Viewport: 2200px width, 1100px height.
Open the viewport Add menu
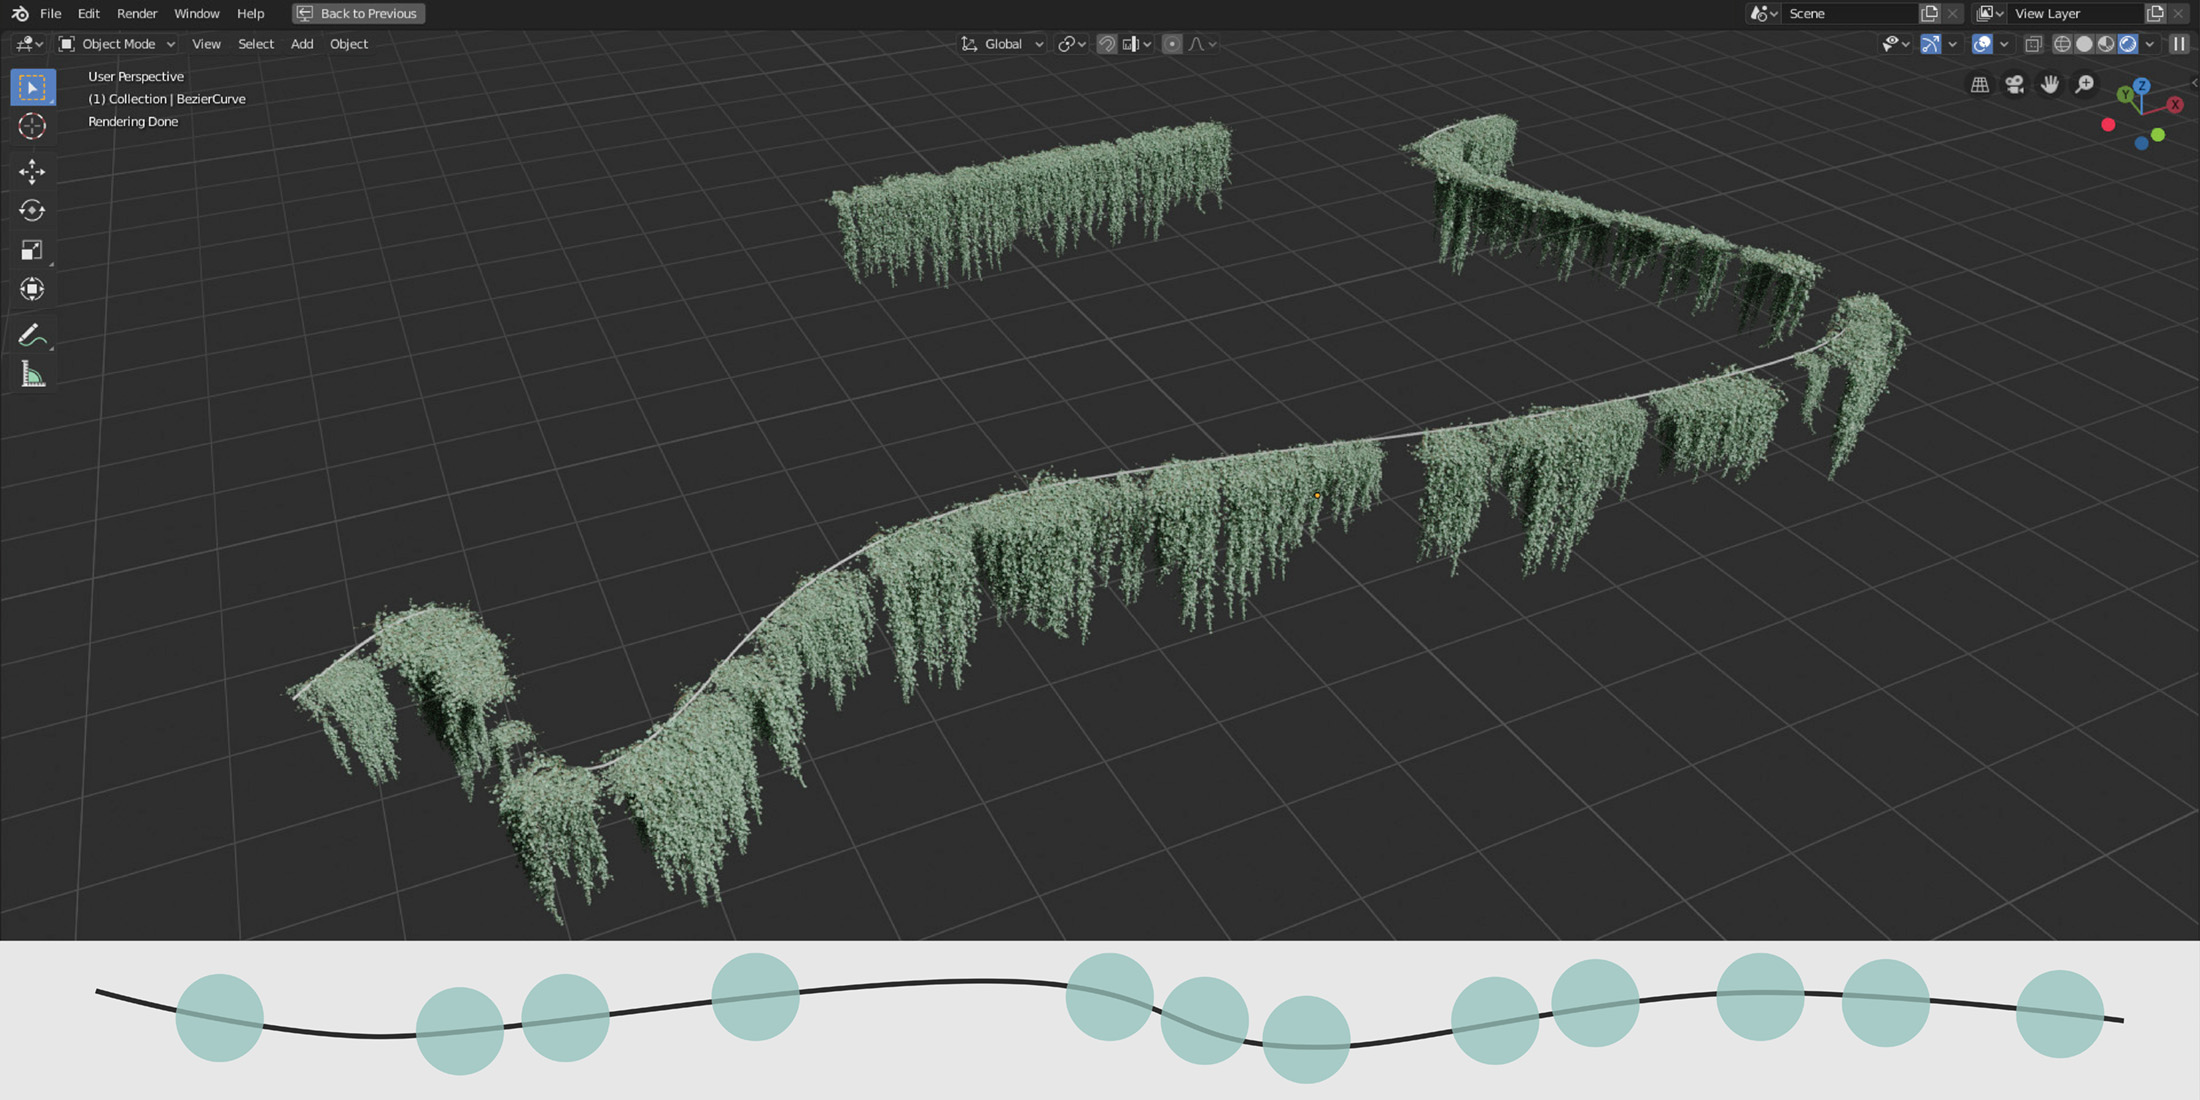301,44
